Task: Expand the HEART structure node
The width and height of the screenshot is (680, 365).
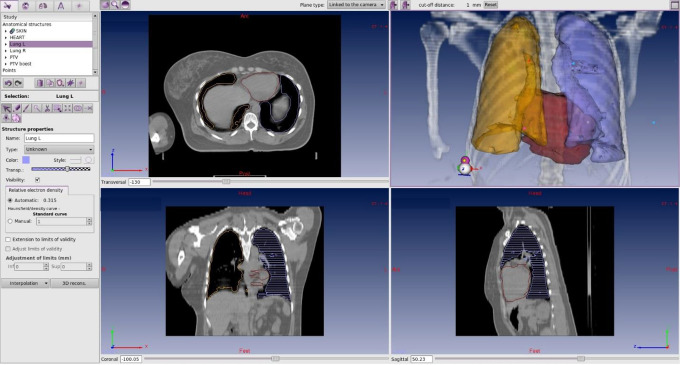Action: pos(6,38)
